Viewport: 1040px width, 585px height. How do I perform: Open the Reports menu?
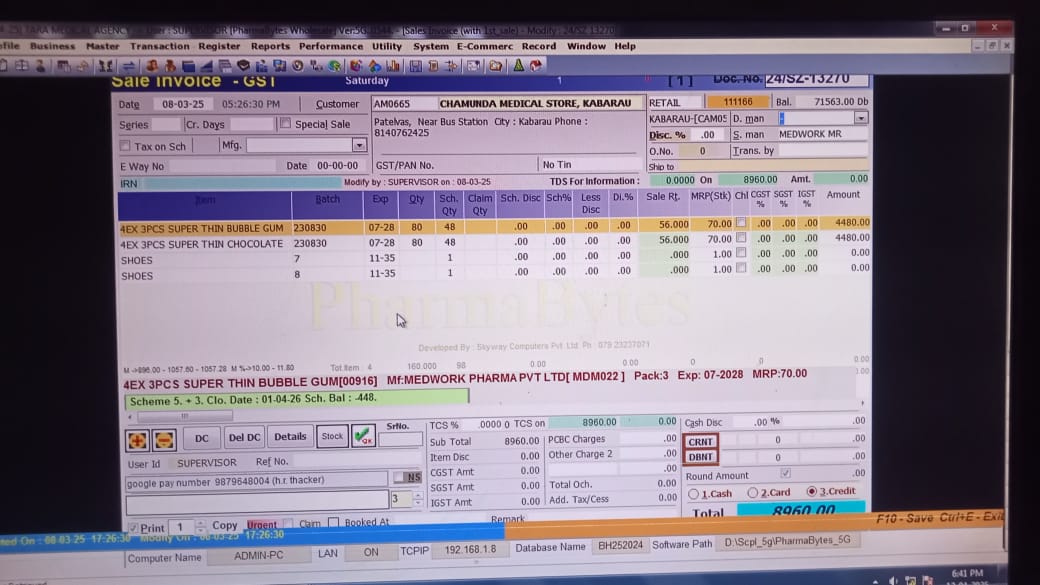click(x=270, y=46)
